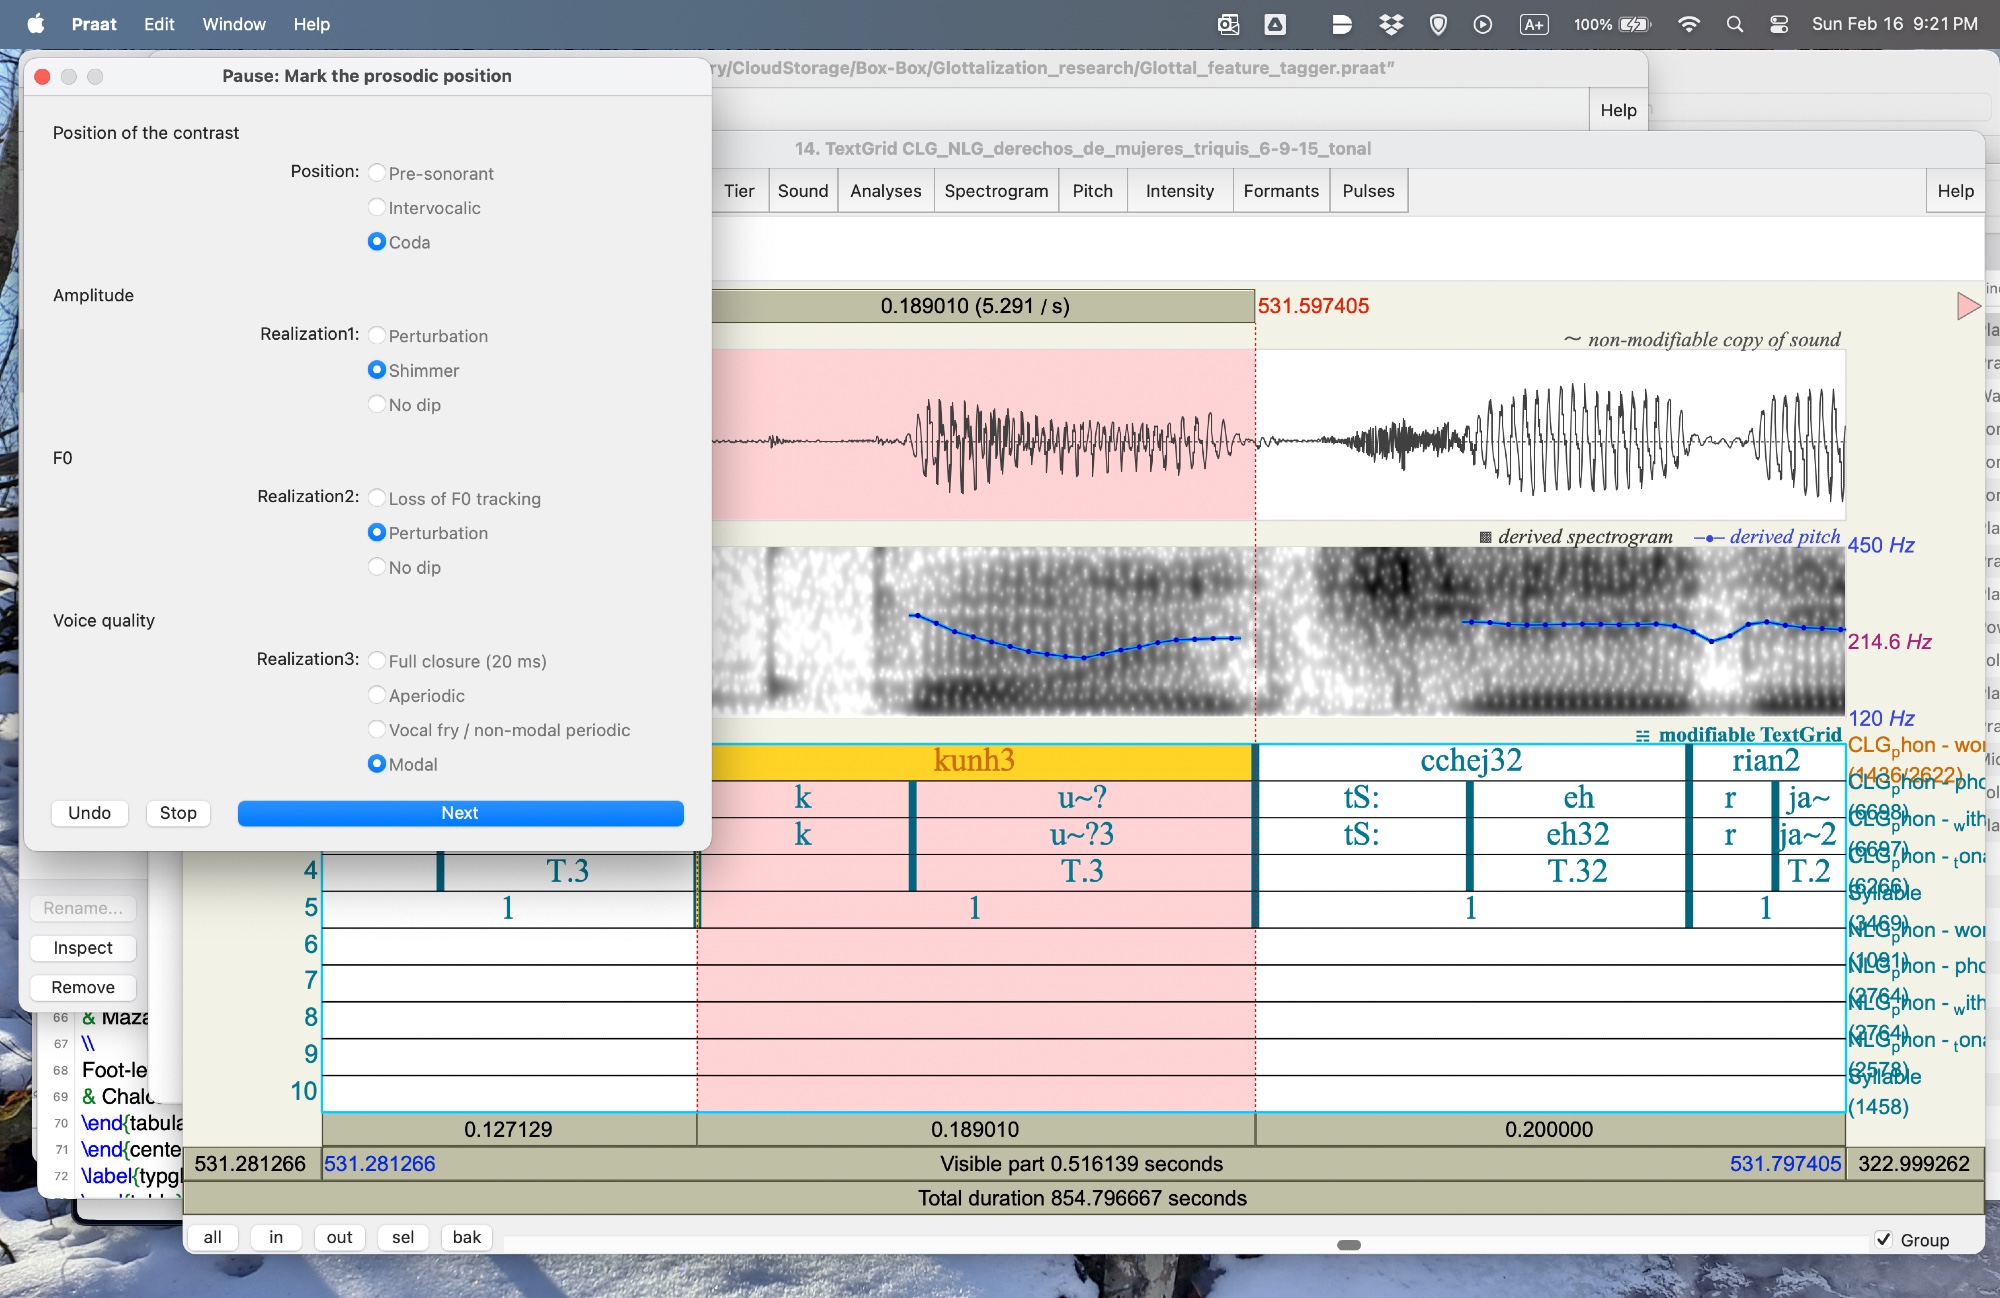Open the Window menu in menu bar
The height and width of the screenshot is (1298, 2000).
coord(234,24)
